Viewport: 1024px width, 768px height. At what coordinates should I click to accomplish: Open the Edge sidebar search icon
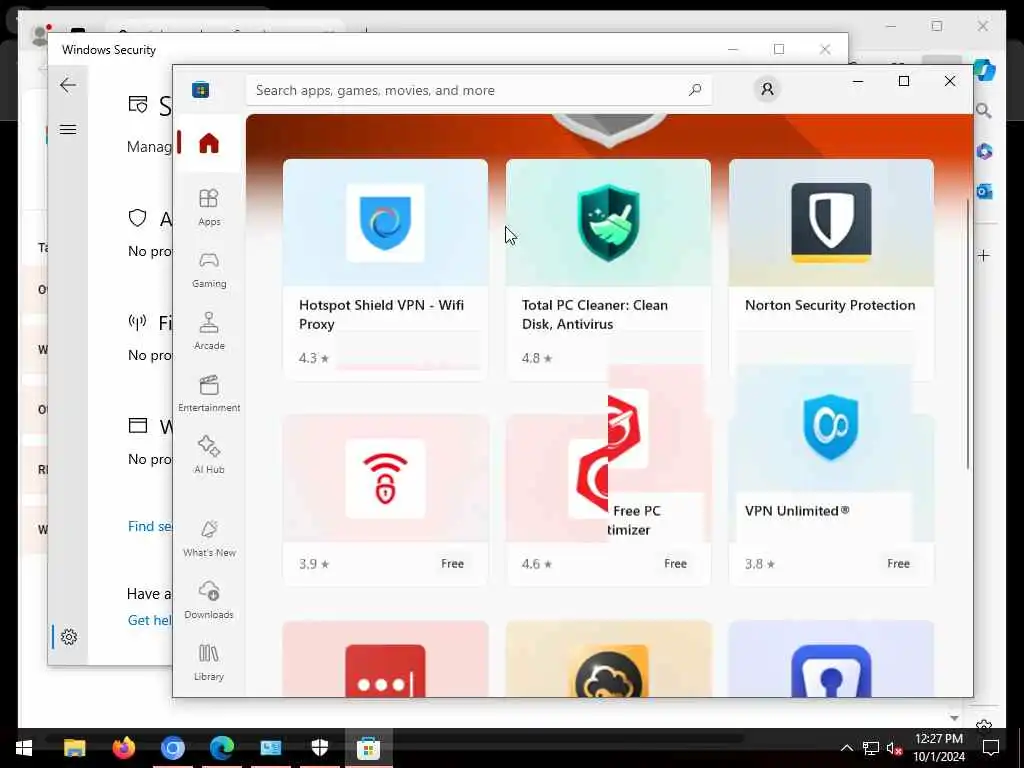(984, 111)
